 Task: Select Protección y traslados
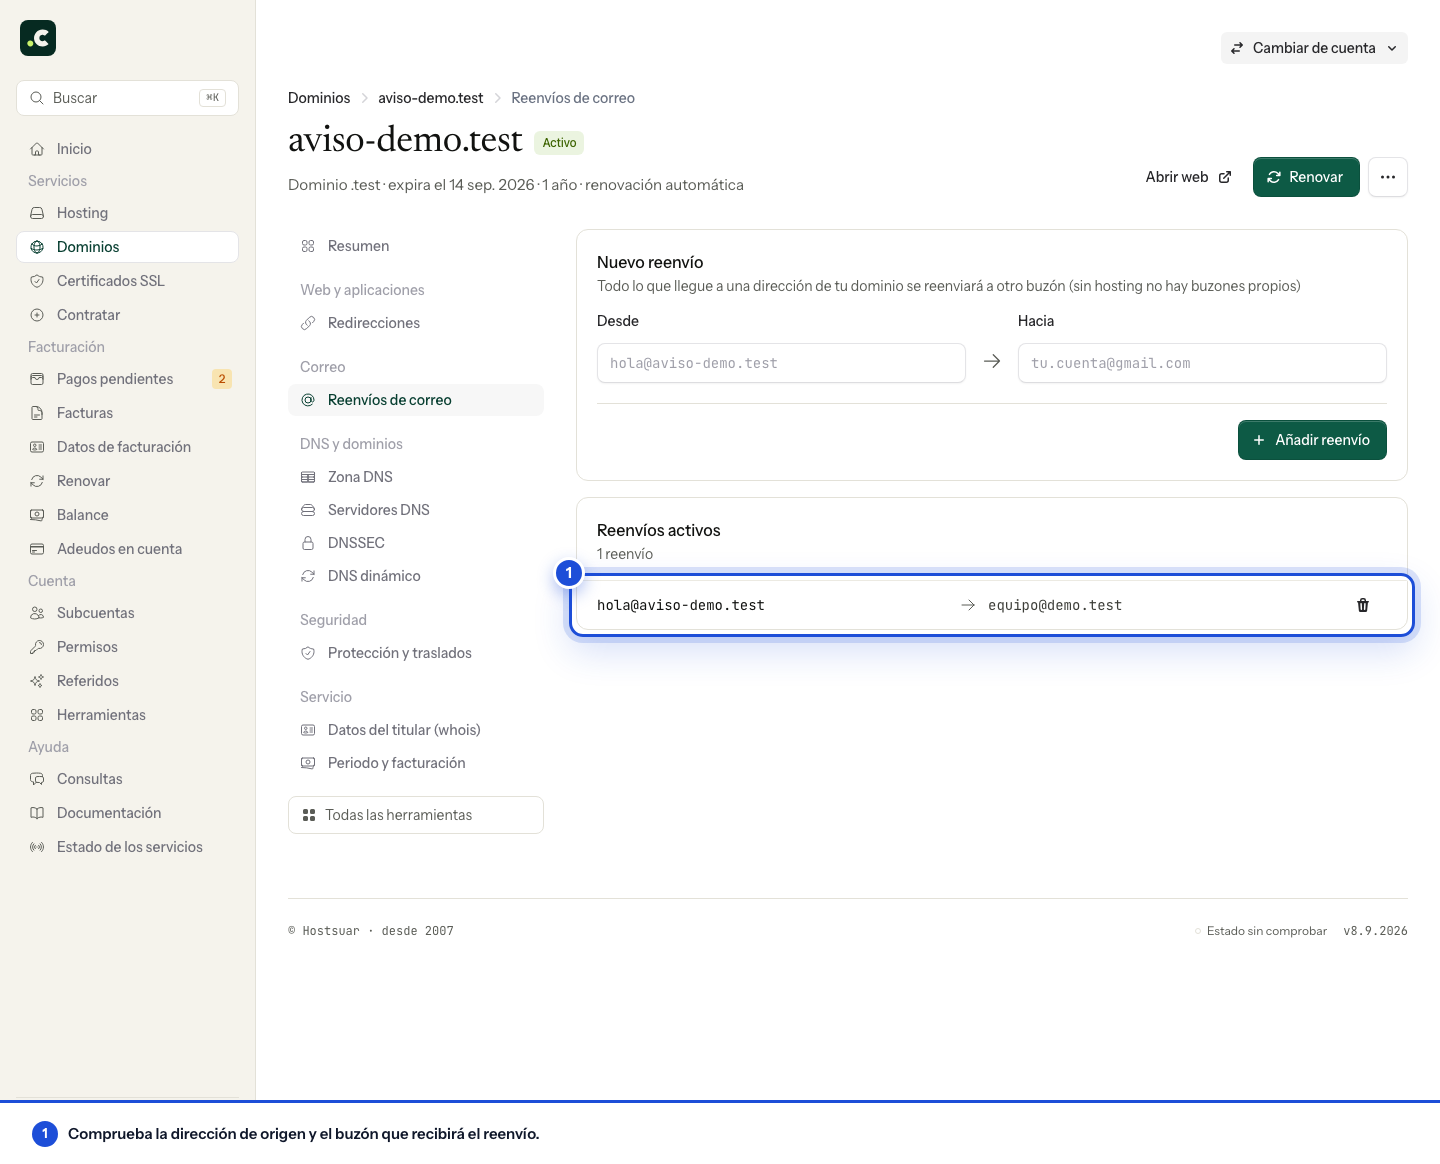(416, 653)
